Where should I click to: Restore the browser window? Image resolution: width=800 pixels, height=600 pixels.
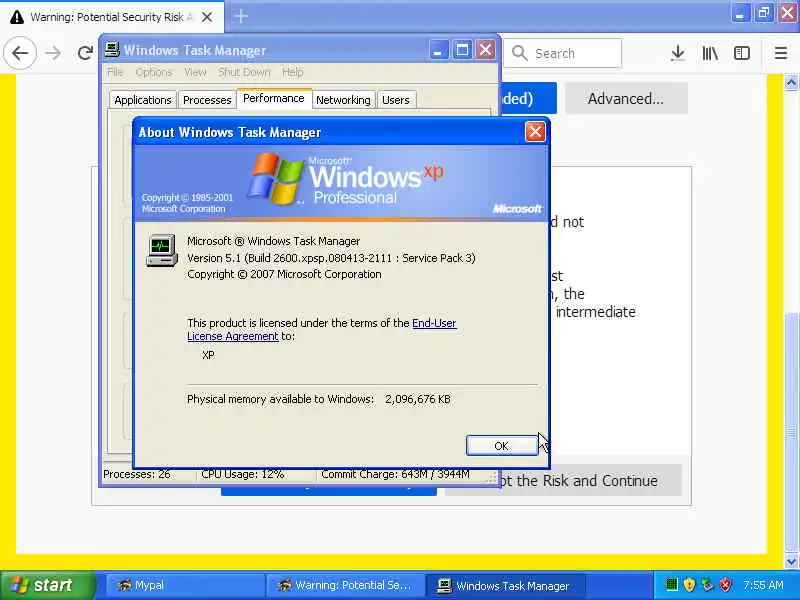(x=764, y=13)
